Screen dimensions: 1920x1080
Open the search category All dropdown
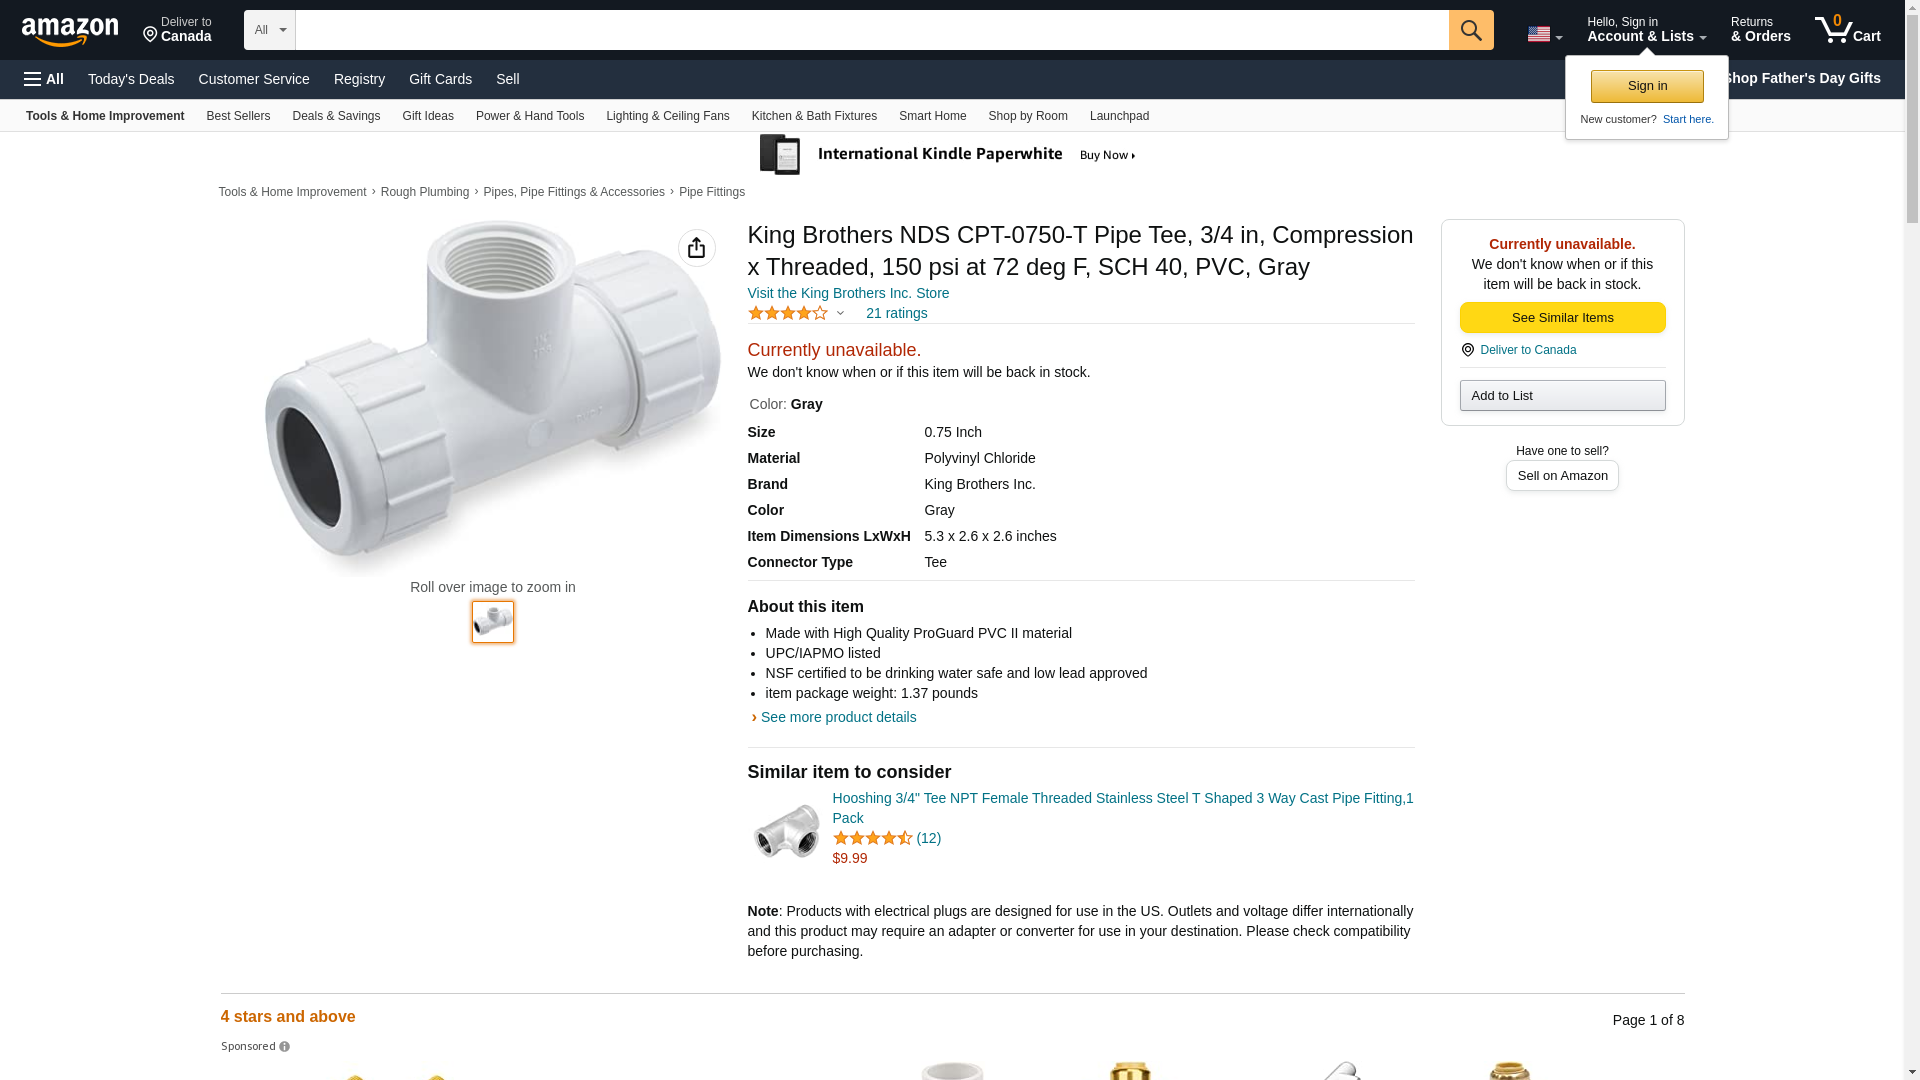pos(269,30)
